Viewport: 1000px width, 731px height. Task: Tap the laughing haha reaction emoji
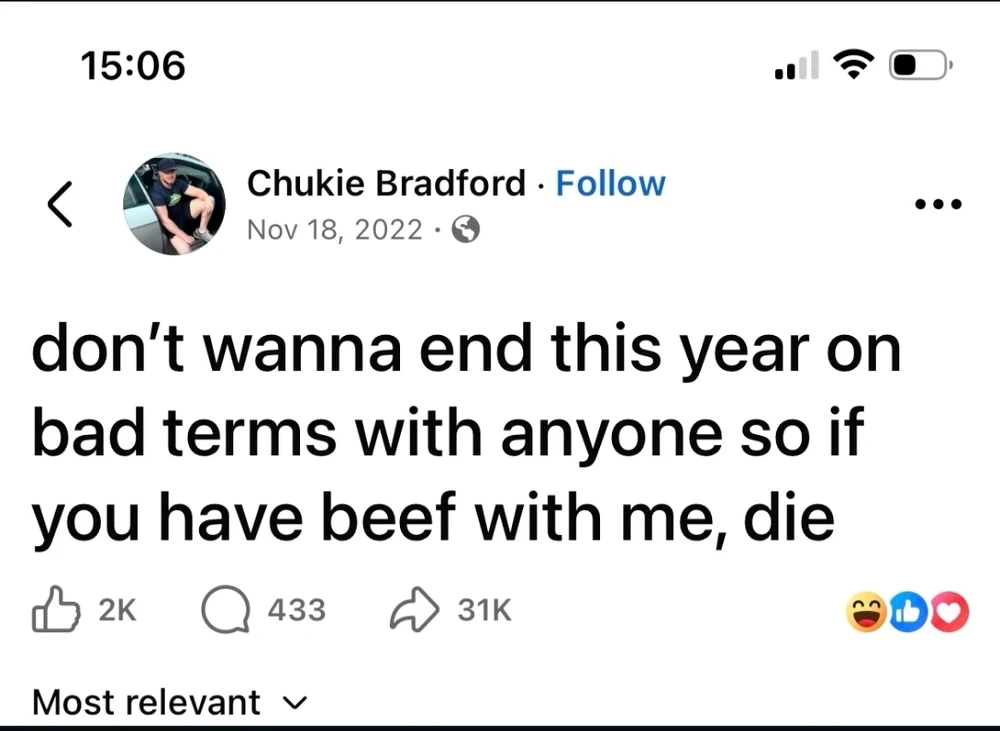coord(866,613)
